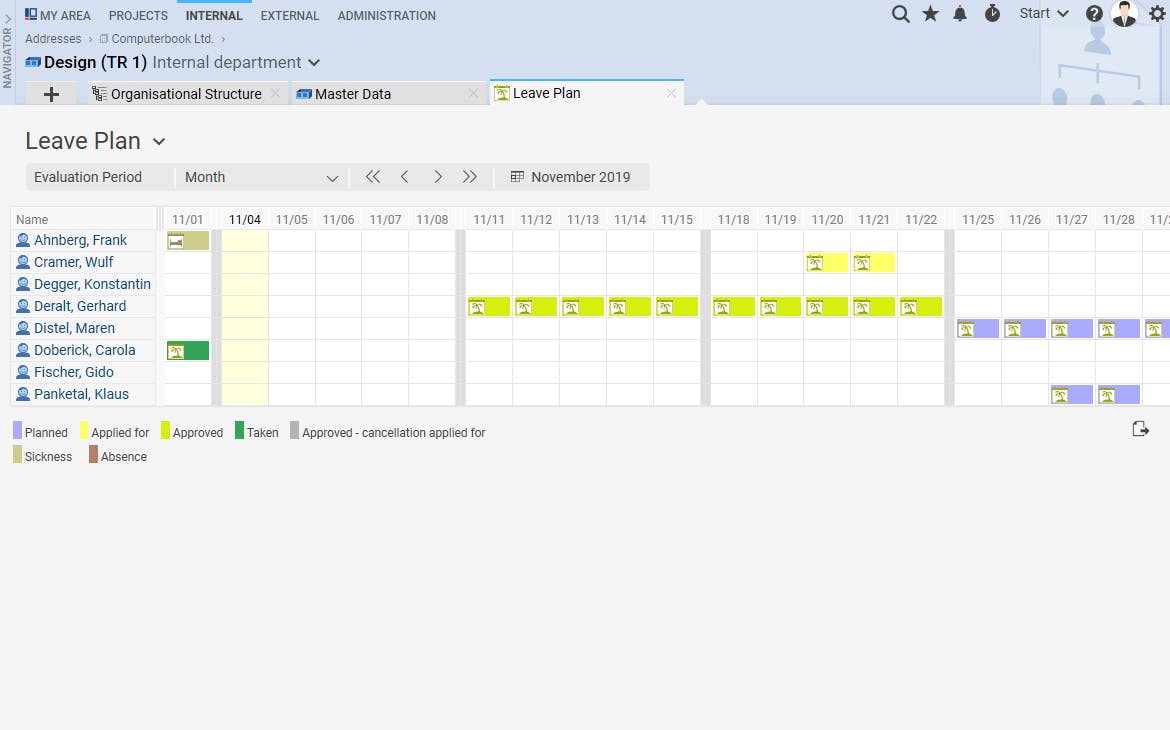Viewport: 1170px width, 730px height.
Task: Open Panketal, Klaus employee link
Action: (x=81, y=394)
